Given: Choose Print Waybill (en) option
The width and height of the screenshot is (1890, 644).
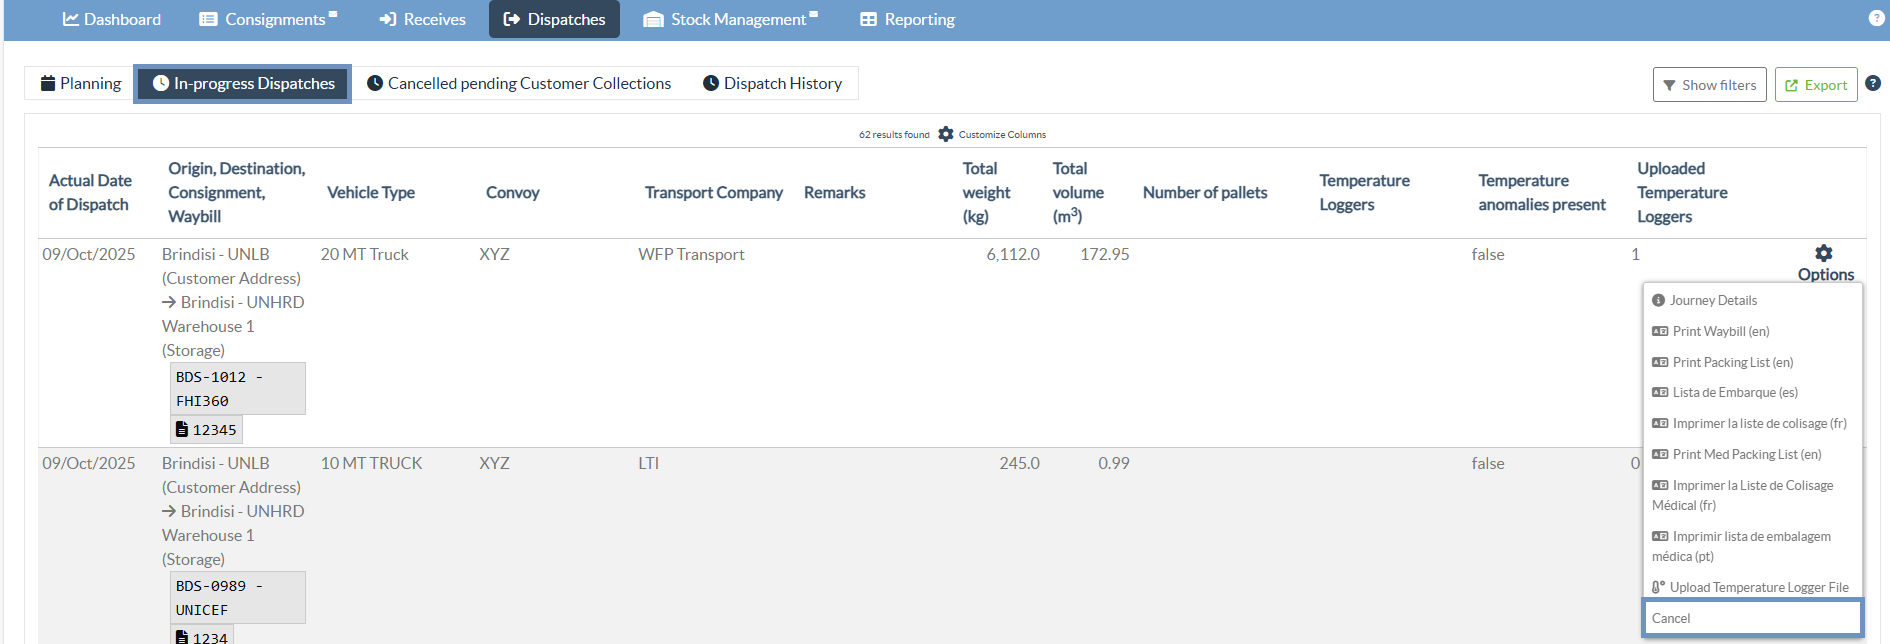Looking at the screenshot, I should 1720,331.
